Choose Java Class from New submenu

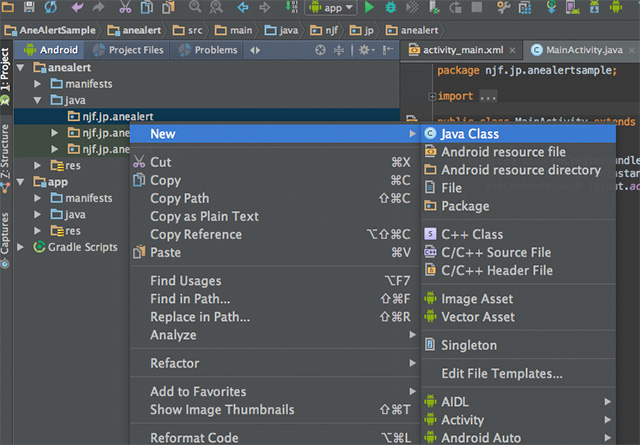pos(518,134)
